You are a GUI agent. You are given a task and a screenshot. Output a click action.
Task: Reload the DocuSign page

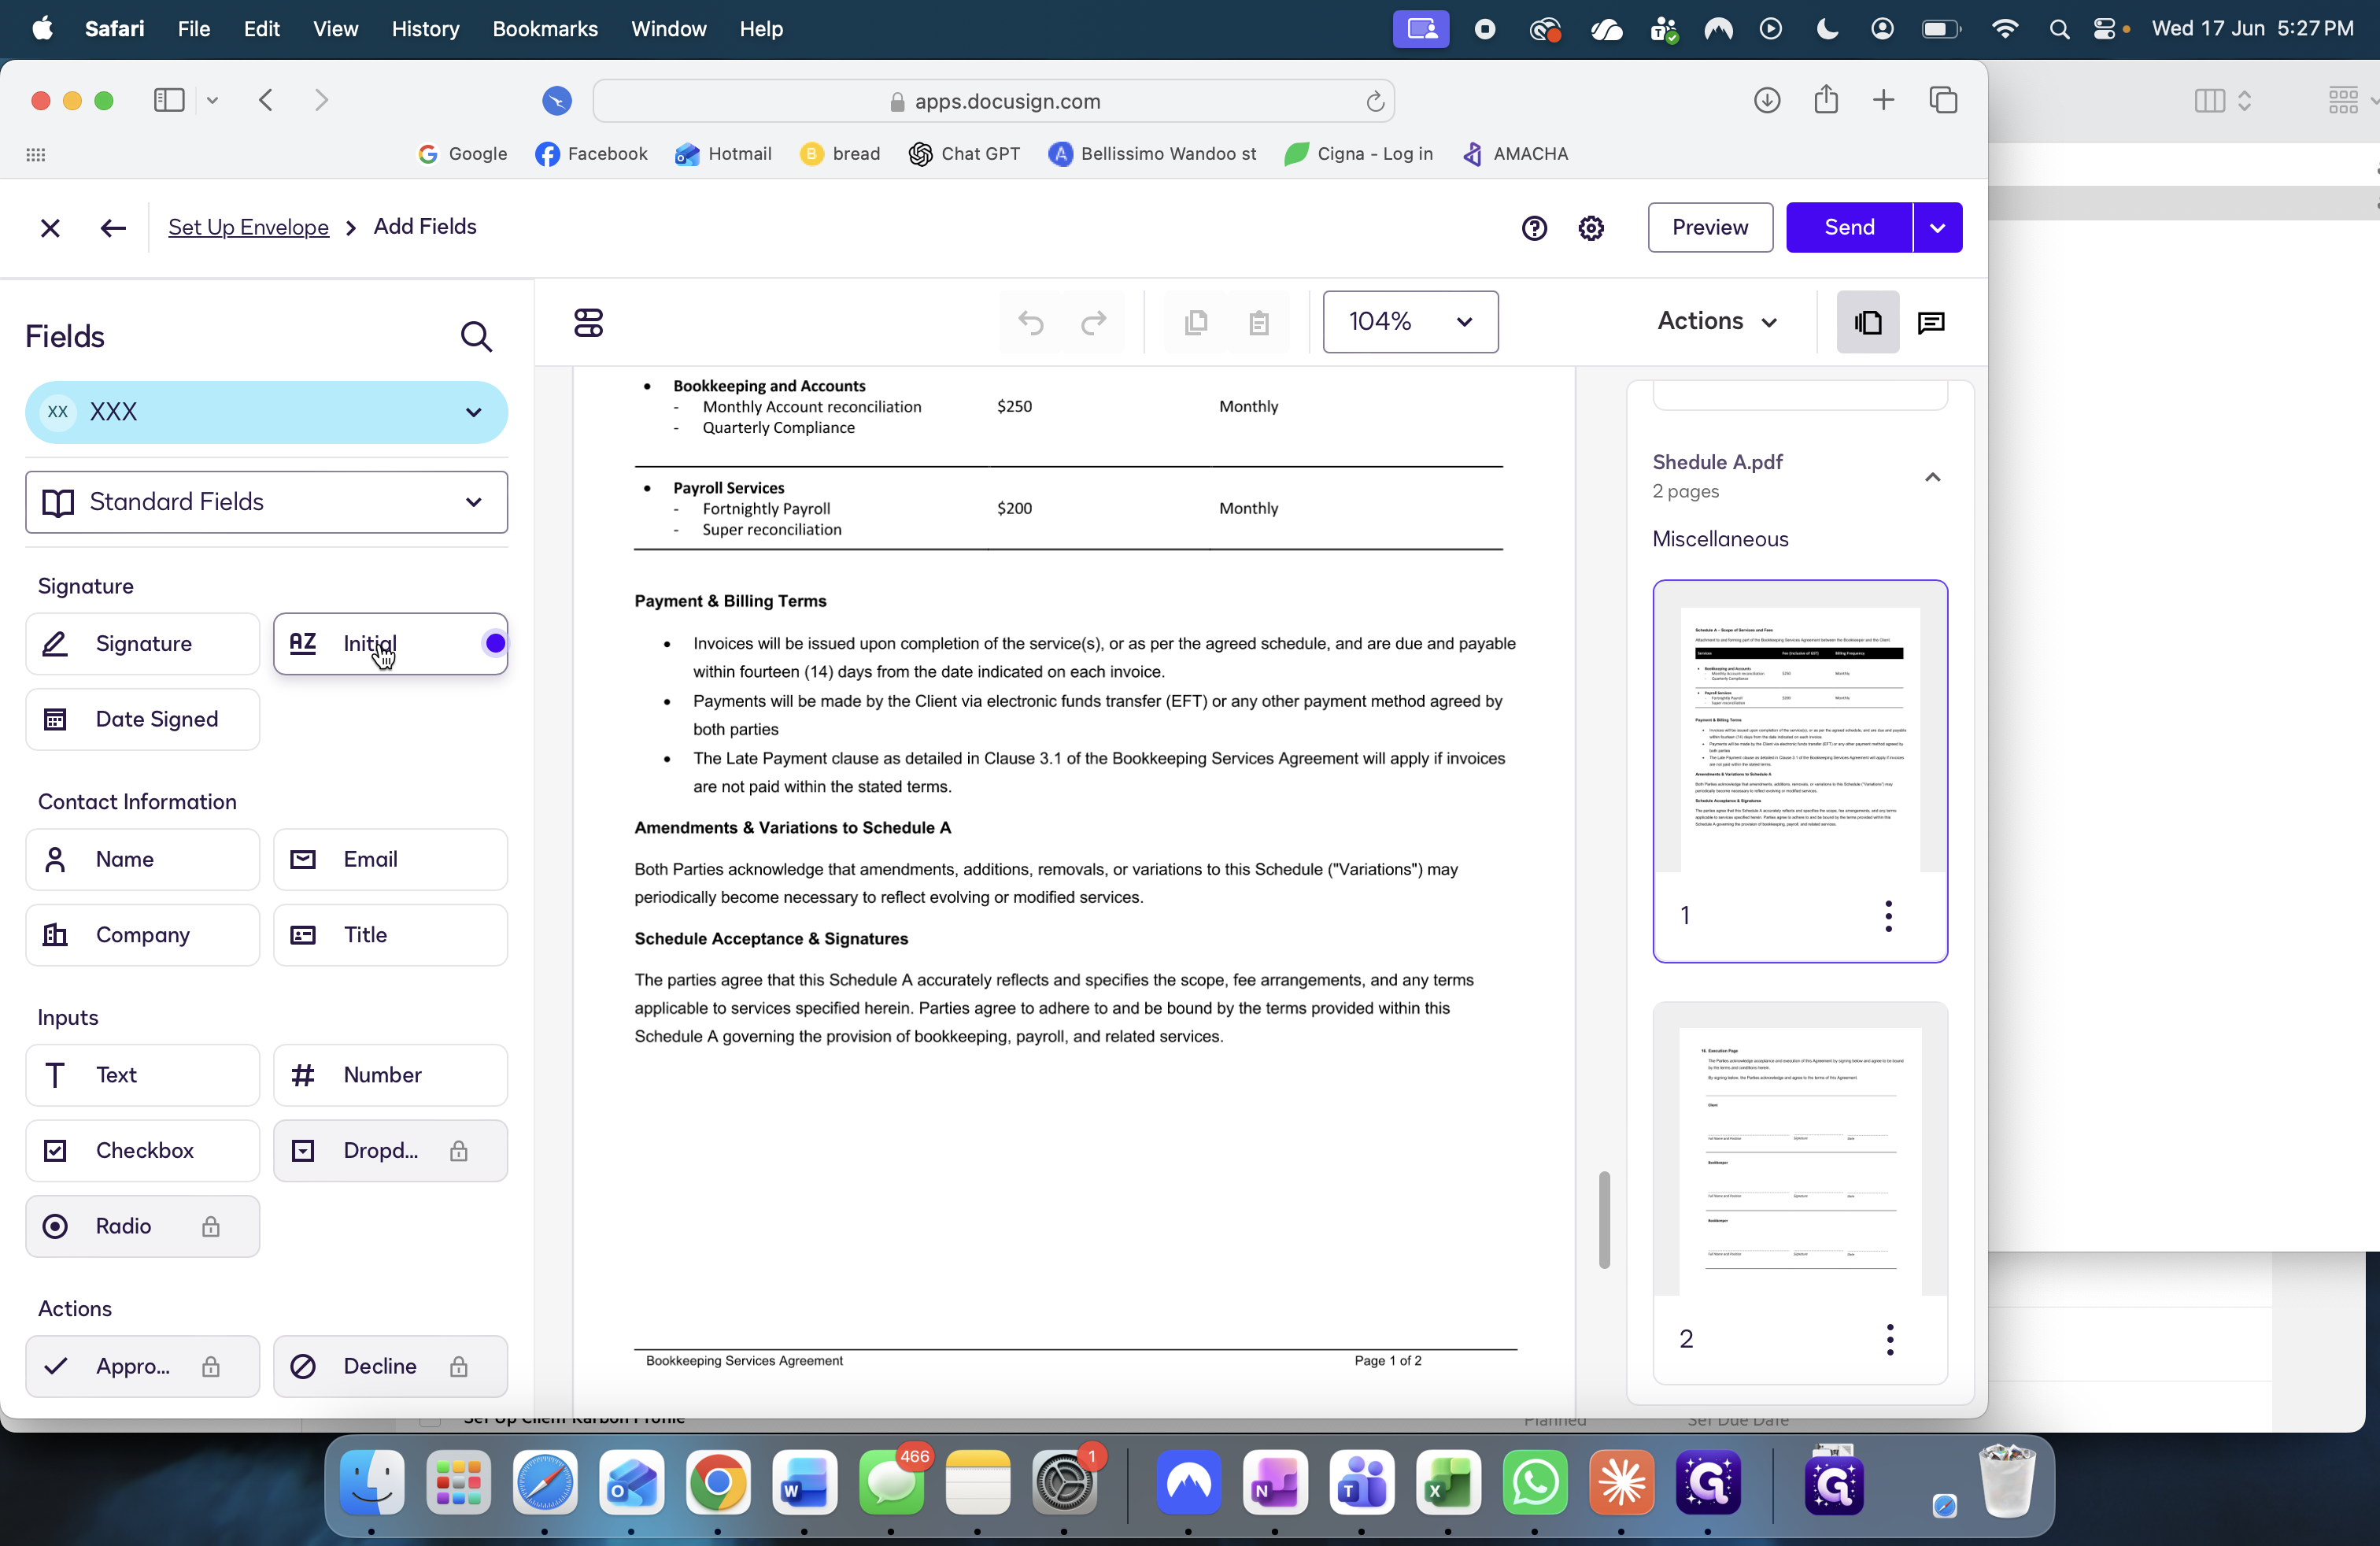click(1375, 101)
